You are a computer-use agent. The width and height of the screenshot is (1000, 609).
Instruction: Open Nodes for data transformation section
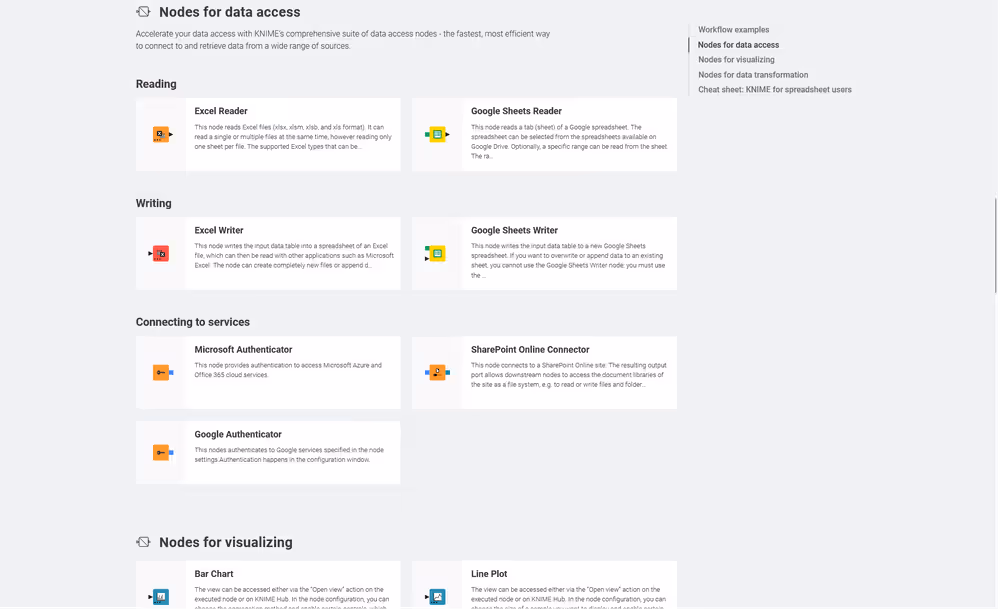(753, 74)
